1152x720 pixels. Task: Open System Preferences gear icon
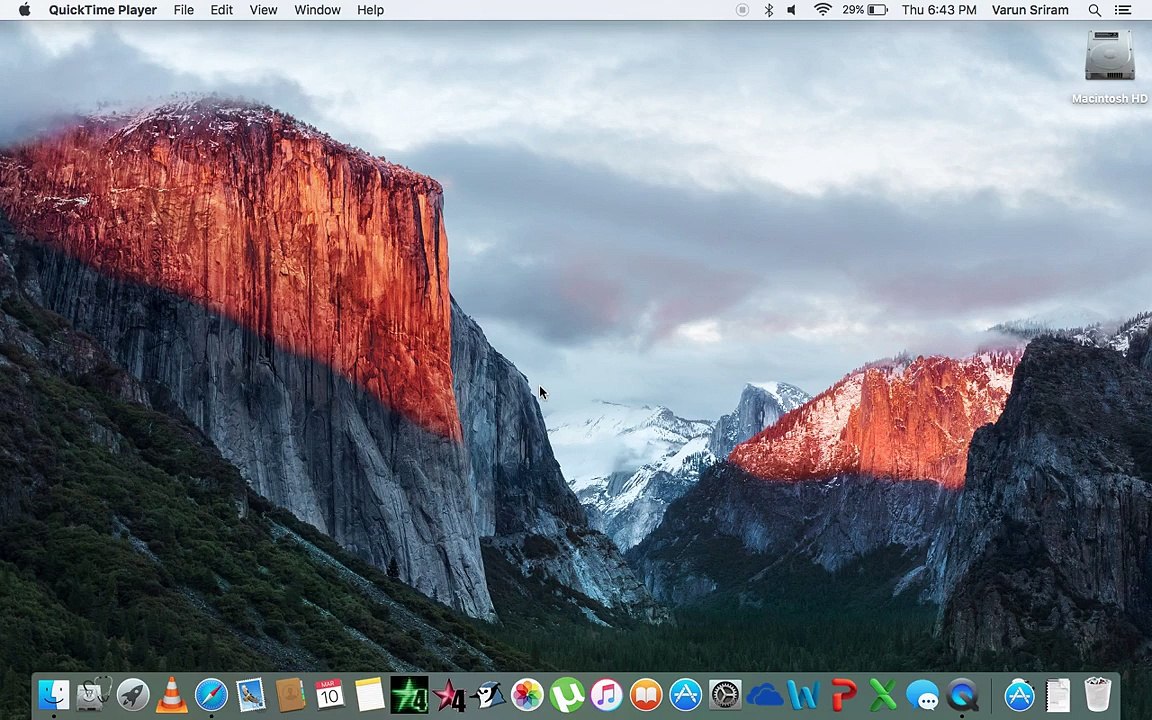[725, 694]
